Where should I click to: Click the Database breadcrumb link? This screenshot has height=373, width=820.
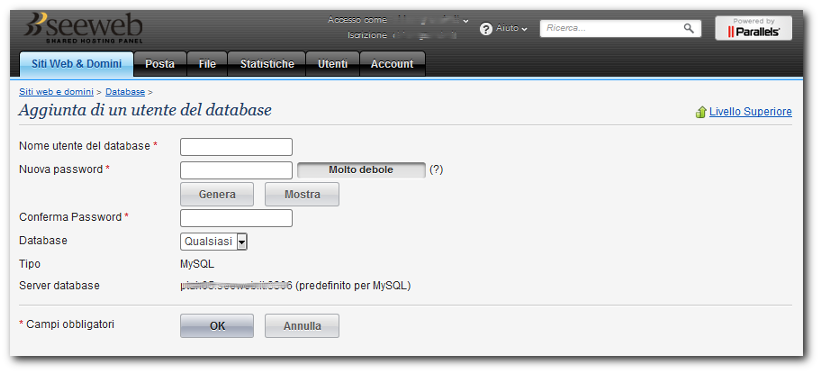(125, 92)
